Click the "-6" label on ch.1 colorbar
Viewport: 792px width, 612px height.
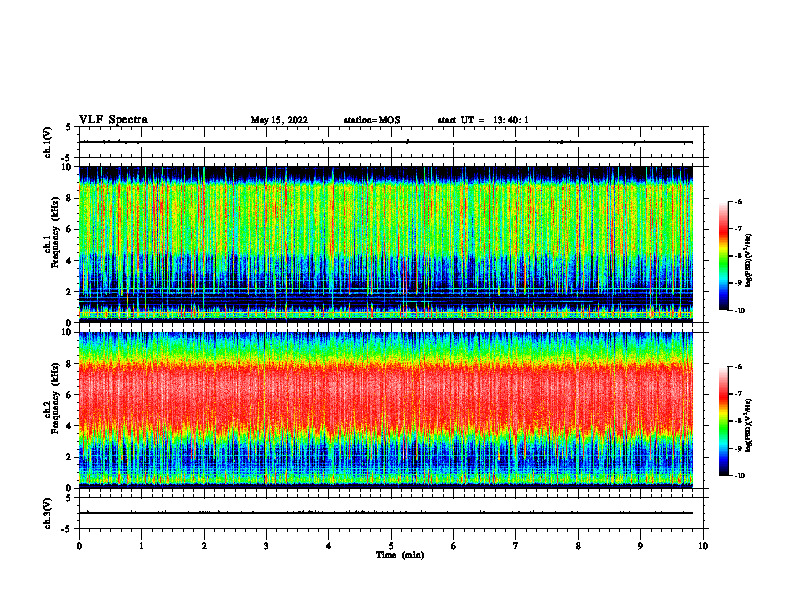pos(739,202)
